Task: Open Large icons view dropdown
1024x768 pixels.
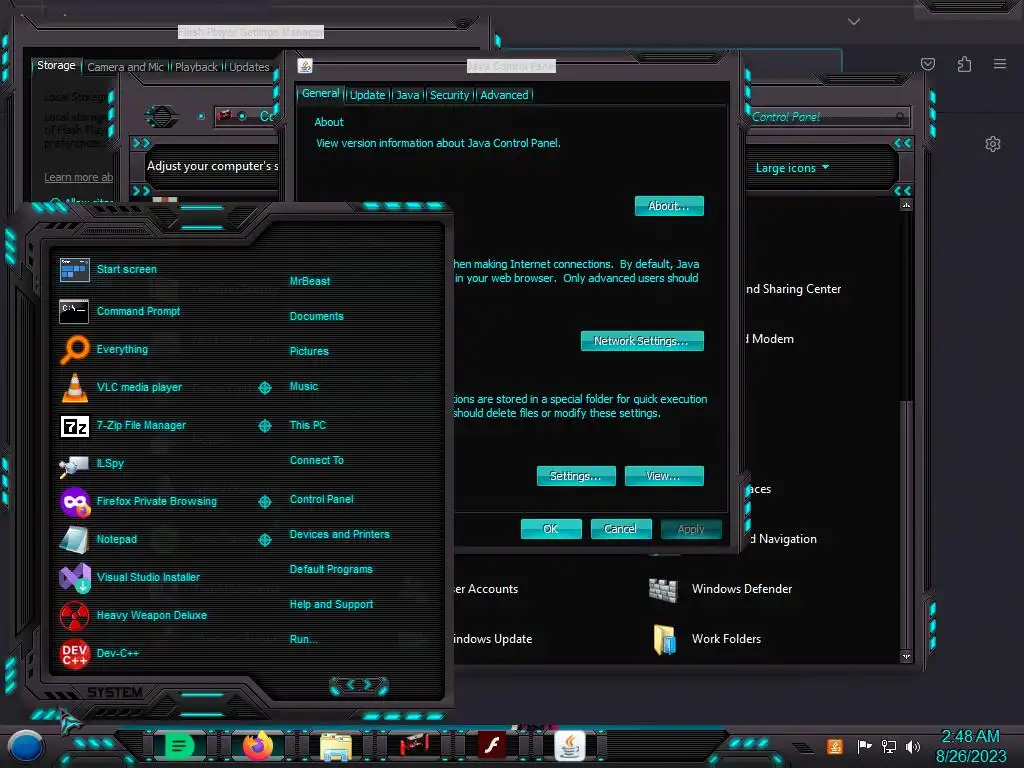Action: [x=792, y=168]
